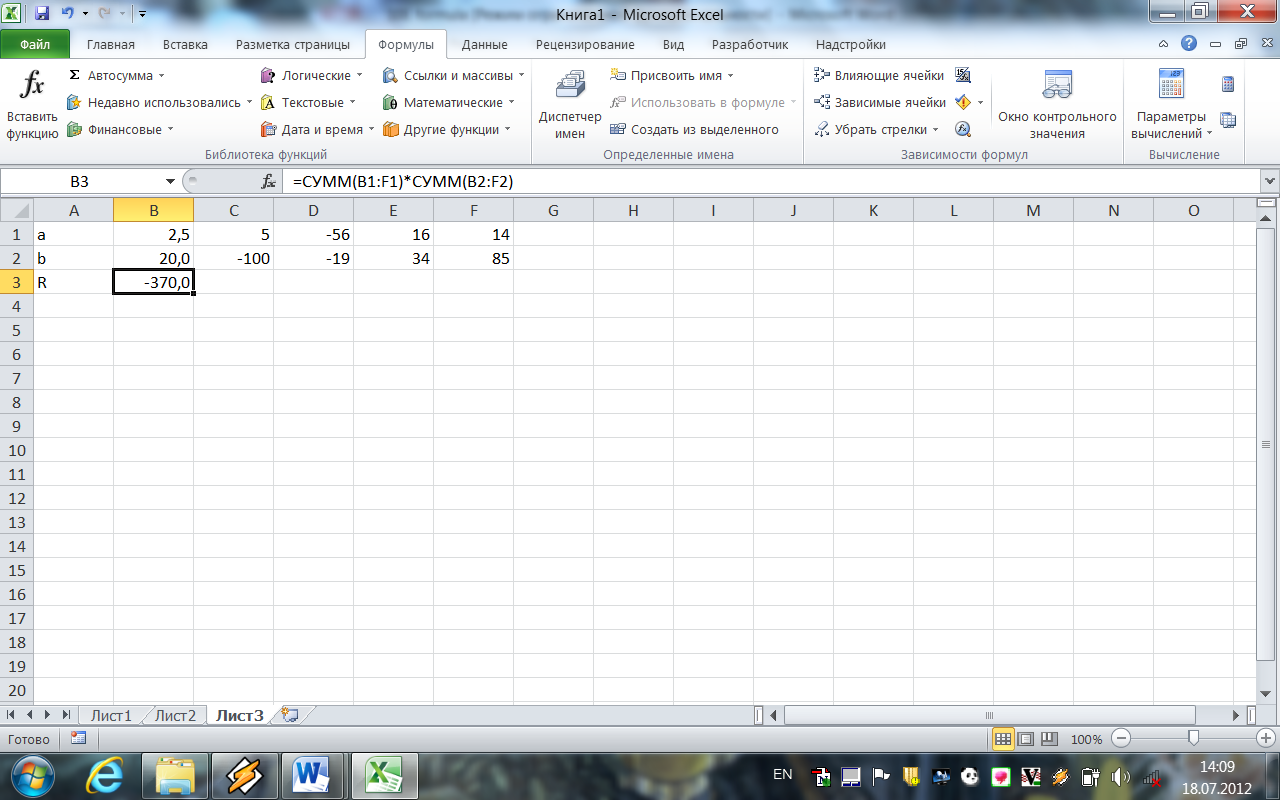Click the error checking warning icon
The width and height of the screenshot is (1280, 800).
[x=963, y=103]
